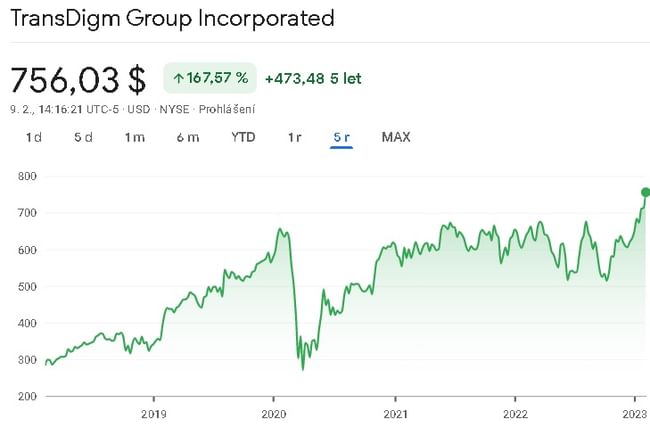650x427 pixels.
Task: Click the 756,03 $ current price
Action: [x=78, y=79]
